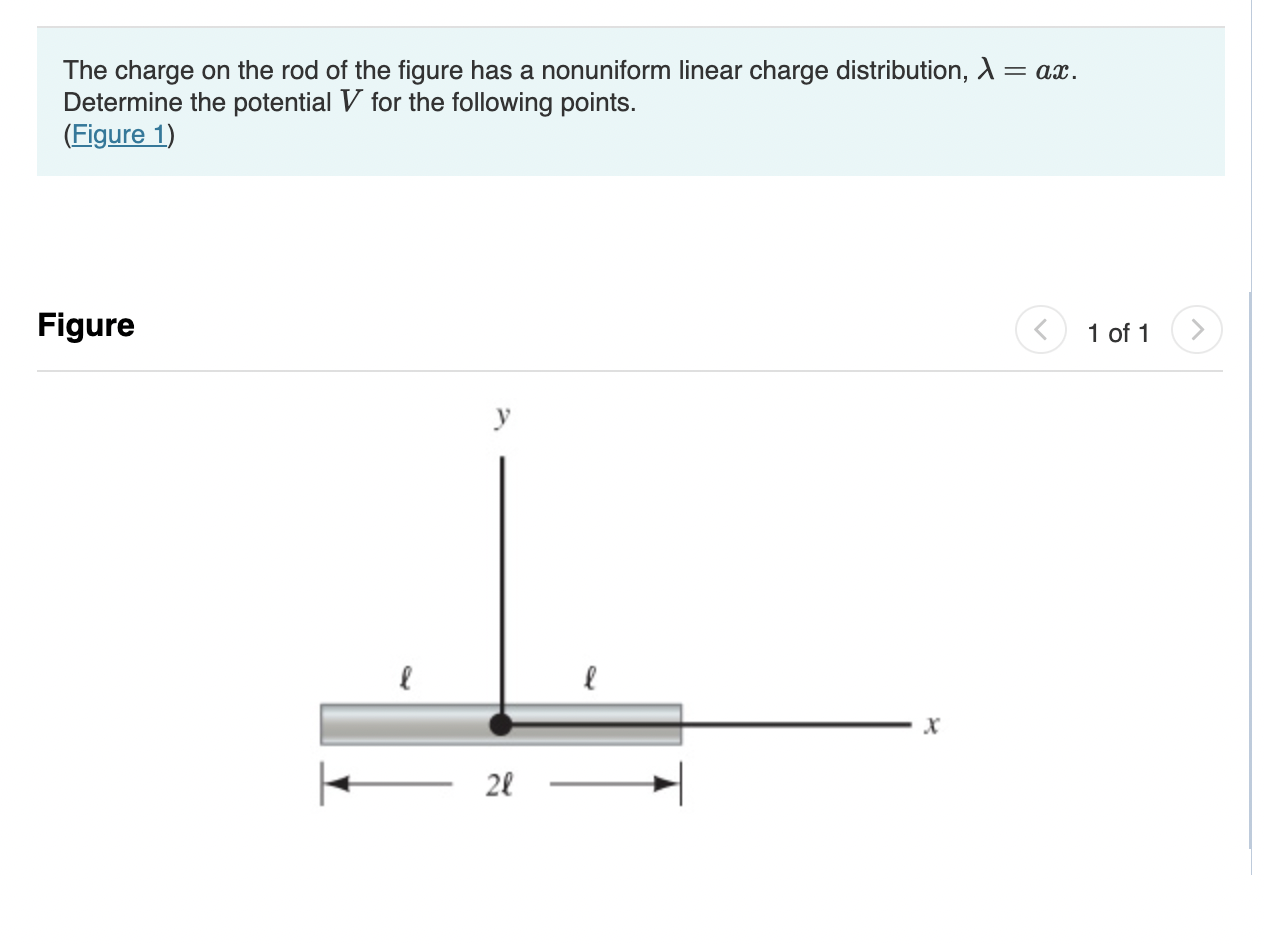Click the y-axis label in the figure
This screenshot has height=944, width=1264.
pyautogui.click(x=504, y=415)
